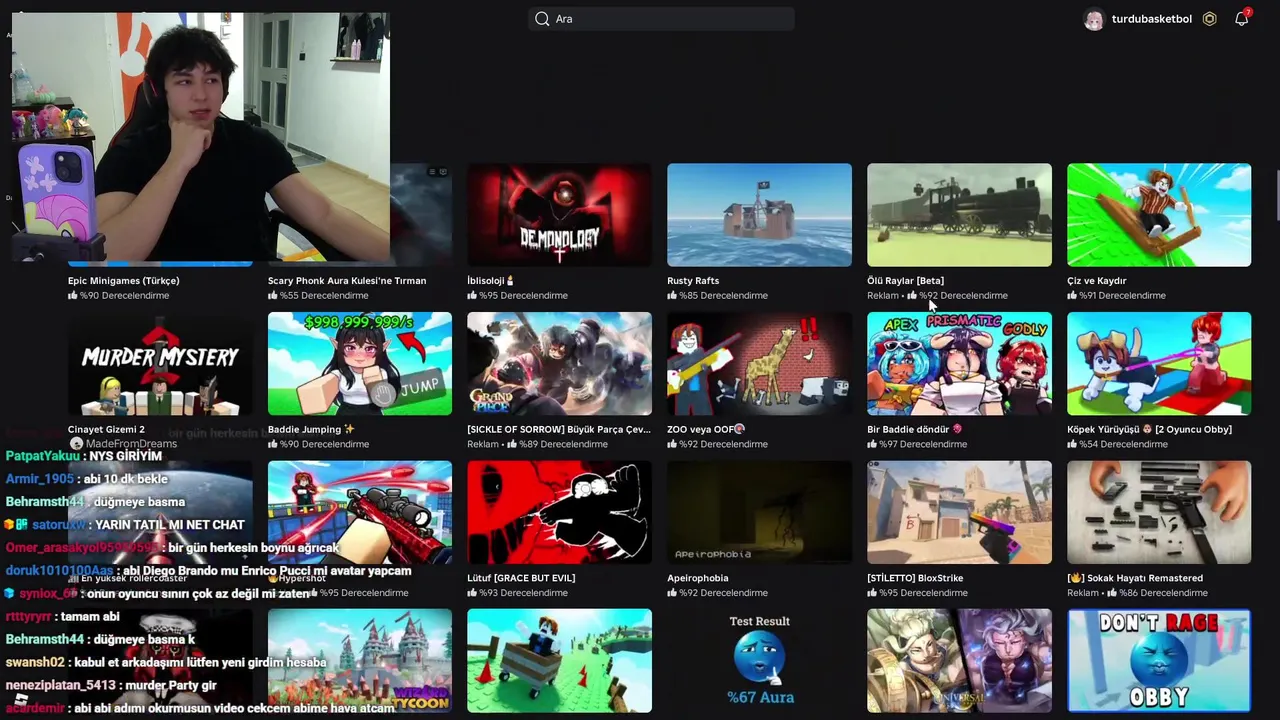The width and height of the screenshot is (1280, 720).
Task: Open the turdubasketbol profile avatar
Action: click(1094, 20)
